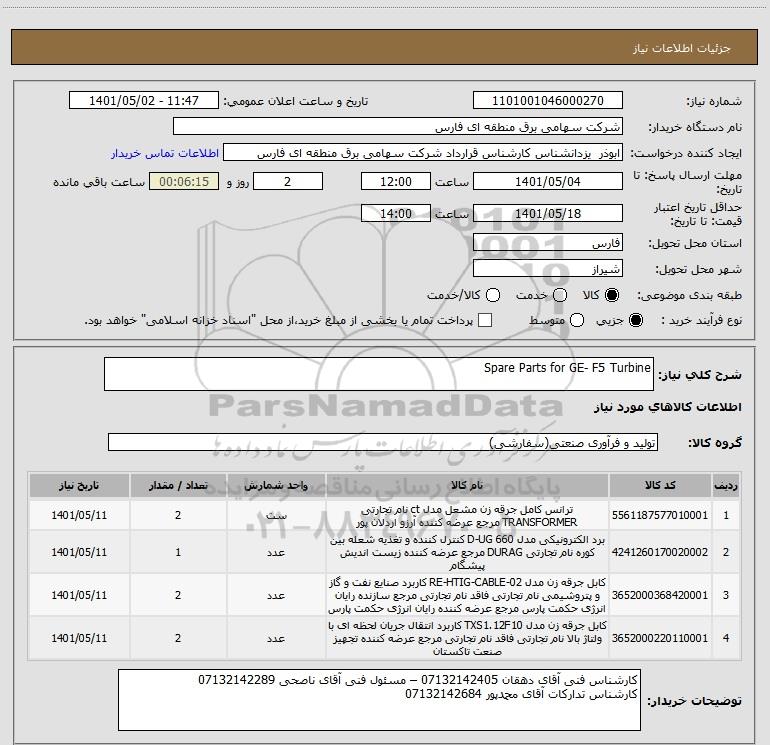The height and width of the screenshot is (745, 770).
Task: Click the delivery city field شیراز
Action: [x=548, y=269]
